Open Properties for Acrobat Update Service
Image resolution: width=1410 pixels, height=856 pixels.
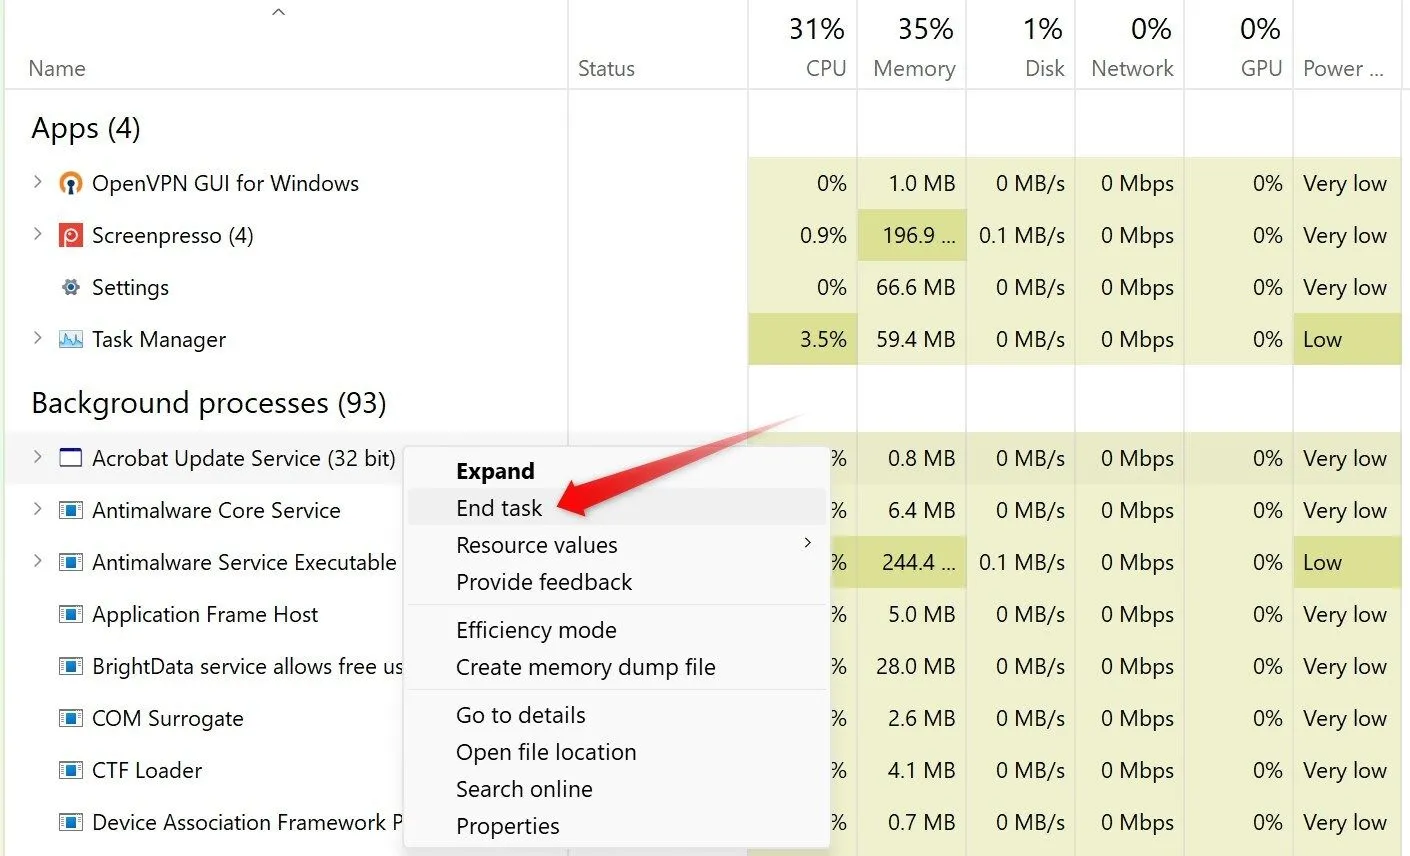click(x=508, y=826)
